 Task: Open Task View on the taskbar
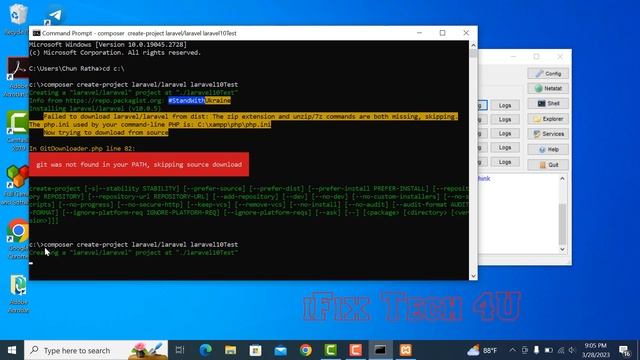pos(180,350)
